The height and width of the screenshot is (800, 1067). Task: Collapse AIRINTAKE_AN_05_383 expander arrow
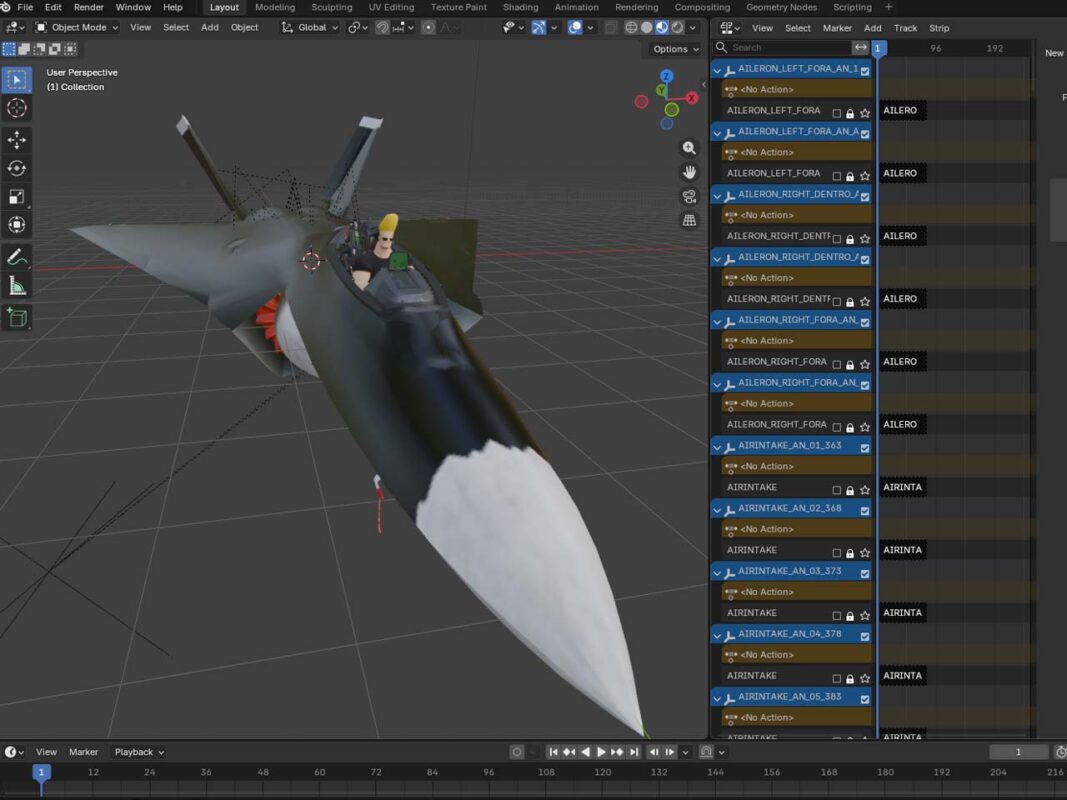point(717,698)
